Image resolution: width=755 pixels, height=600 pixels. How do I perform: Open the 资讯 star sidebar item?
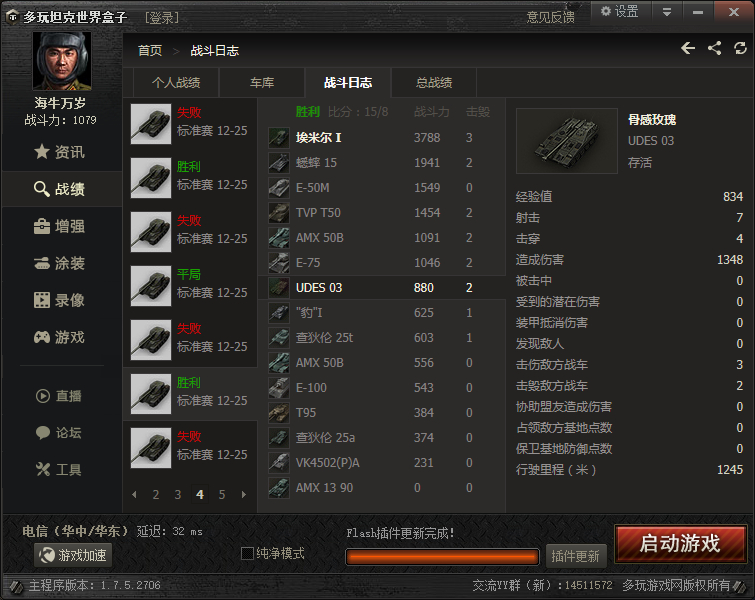click(60, 152)
